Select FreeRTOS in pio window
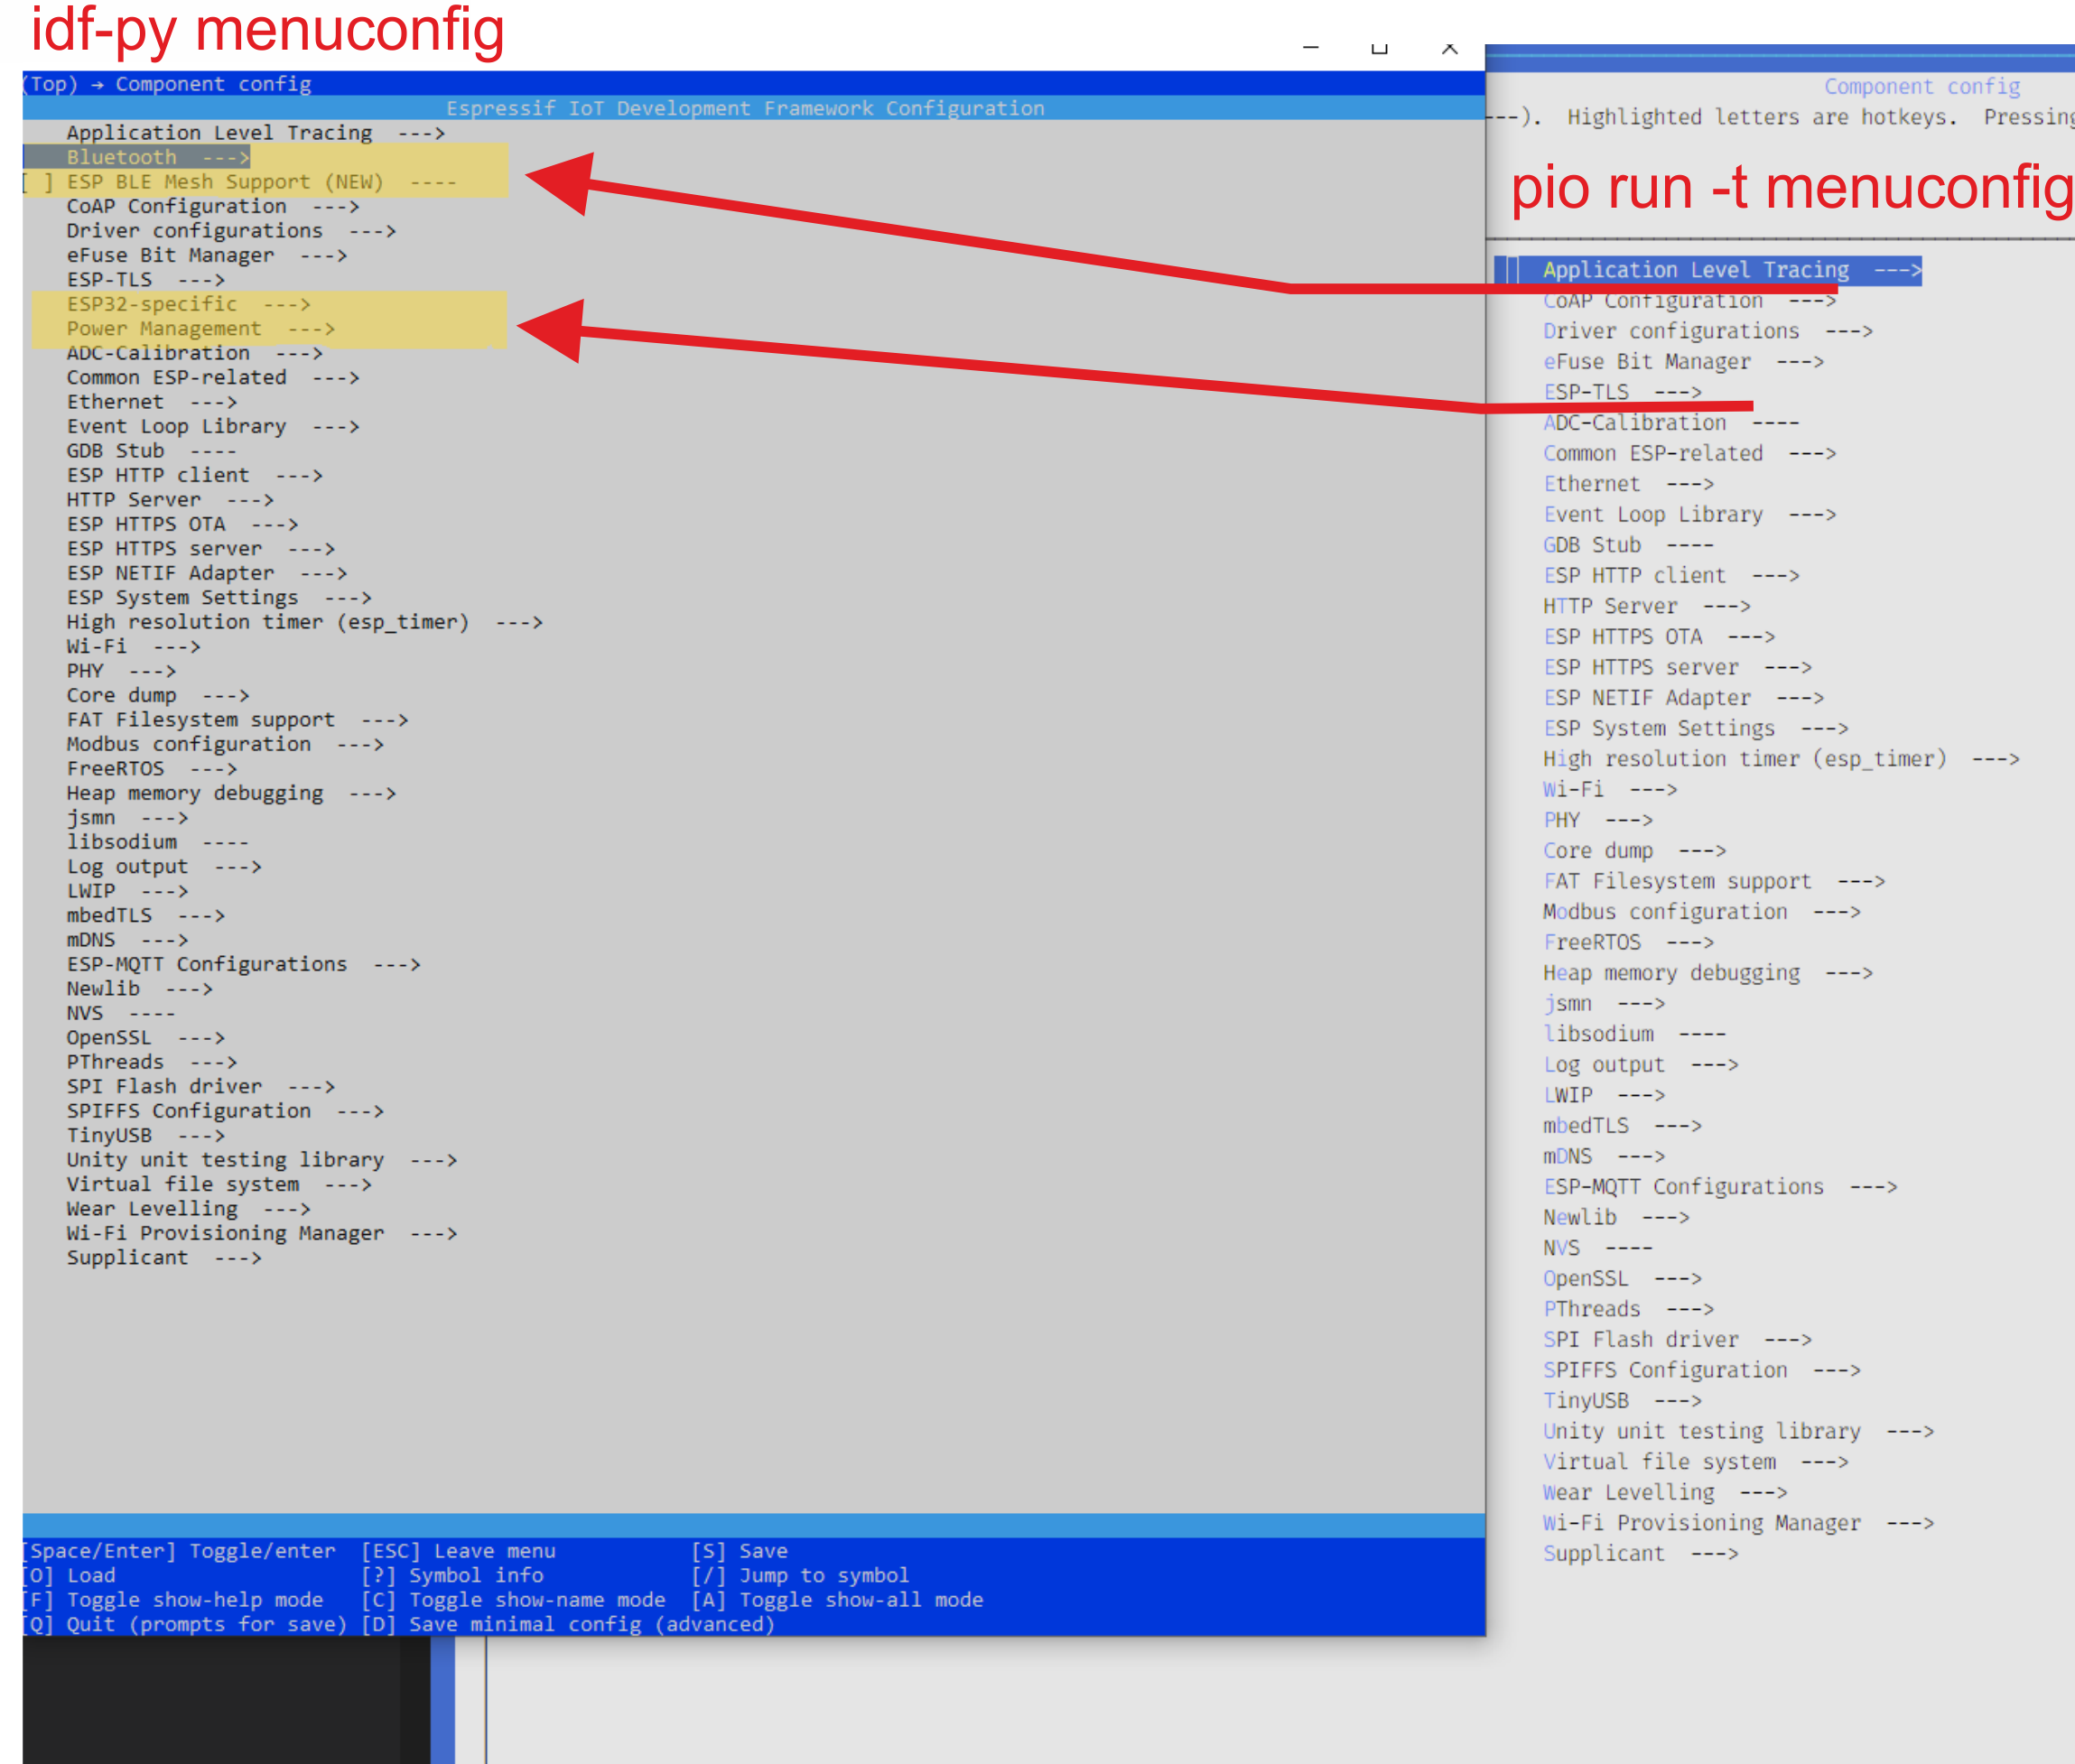This screenshot has height=1764, width=2075. [x=1628, y=943]
